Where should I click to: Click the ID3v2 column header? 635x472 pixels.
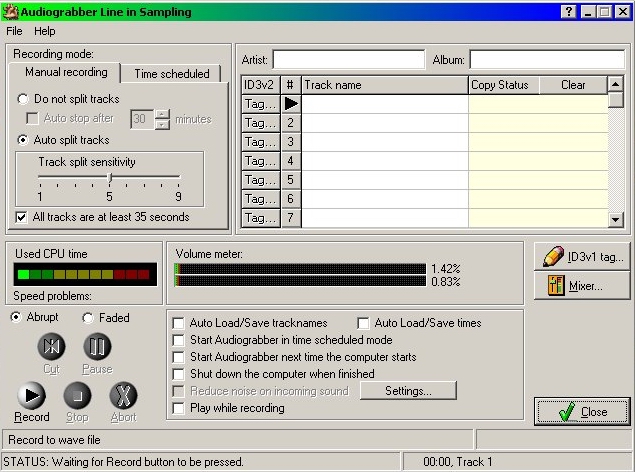coord(260,85)
